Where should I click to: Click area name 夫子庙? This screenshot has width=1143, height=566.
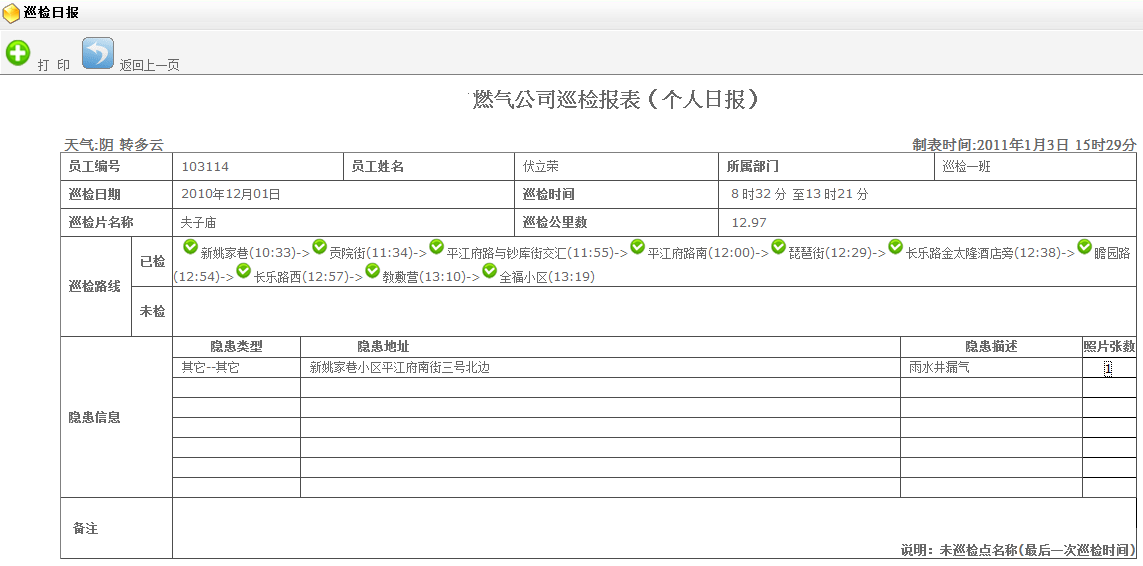(x=198, y=222)
